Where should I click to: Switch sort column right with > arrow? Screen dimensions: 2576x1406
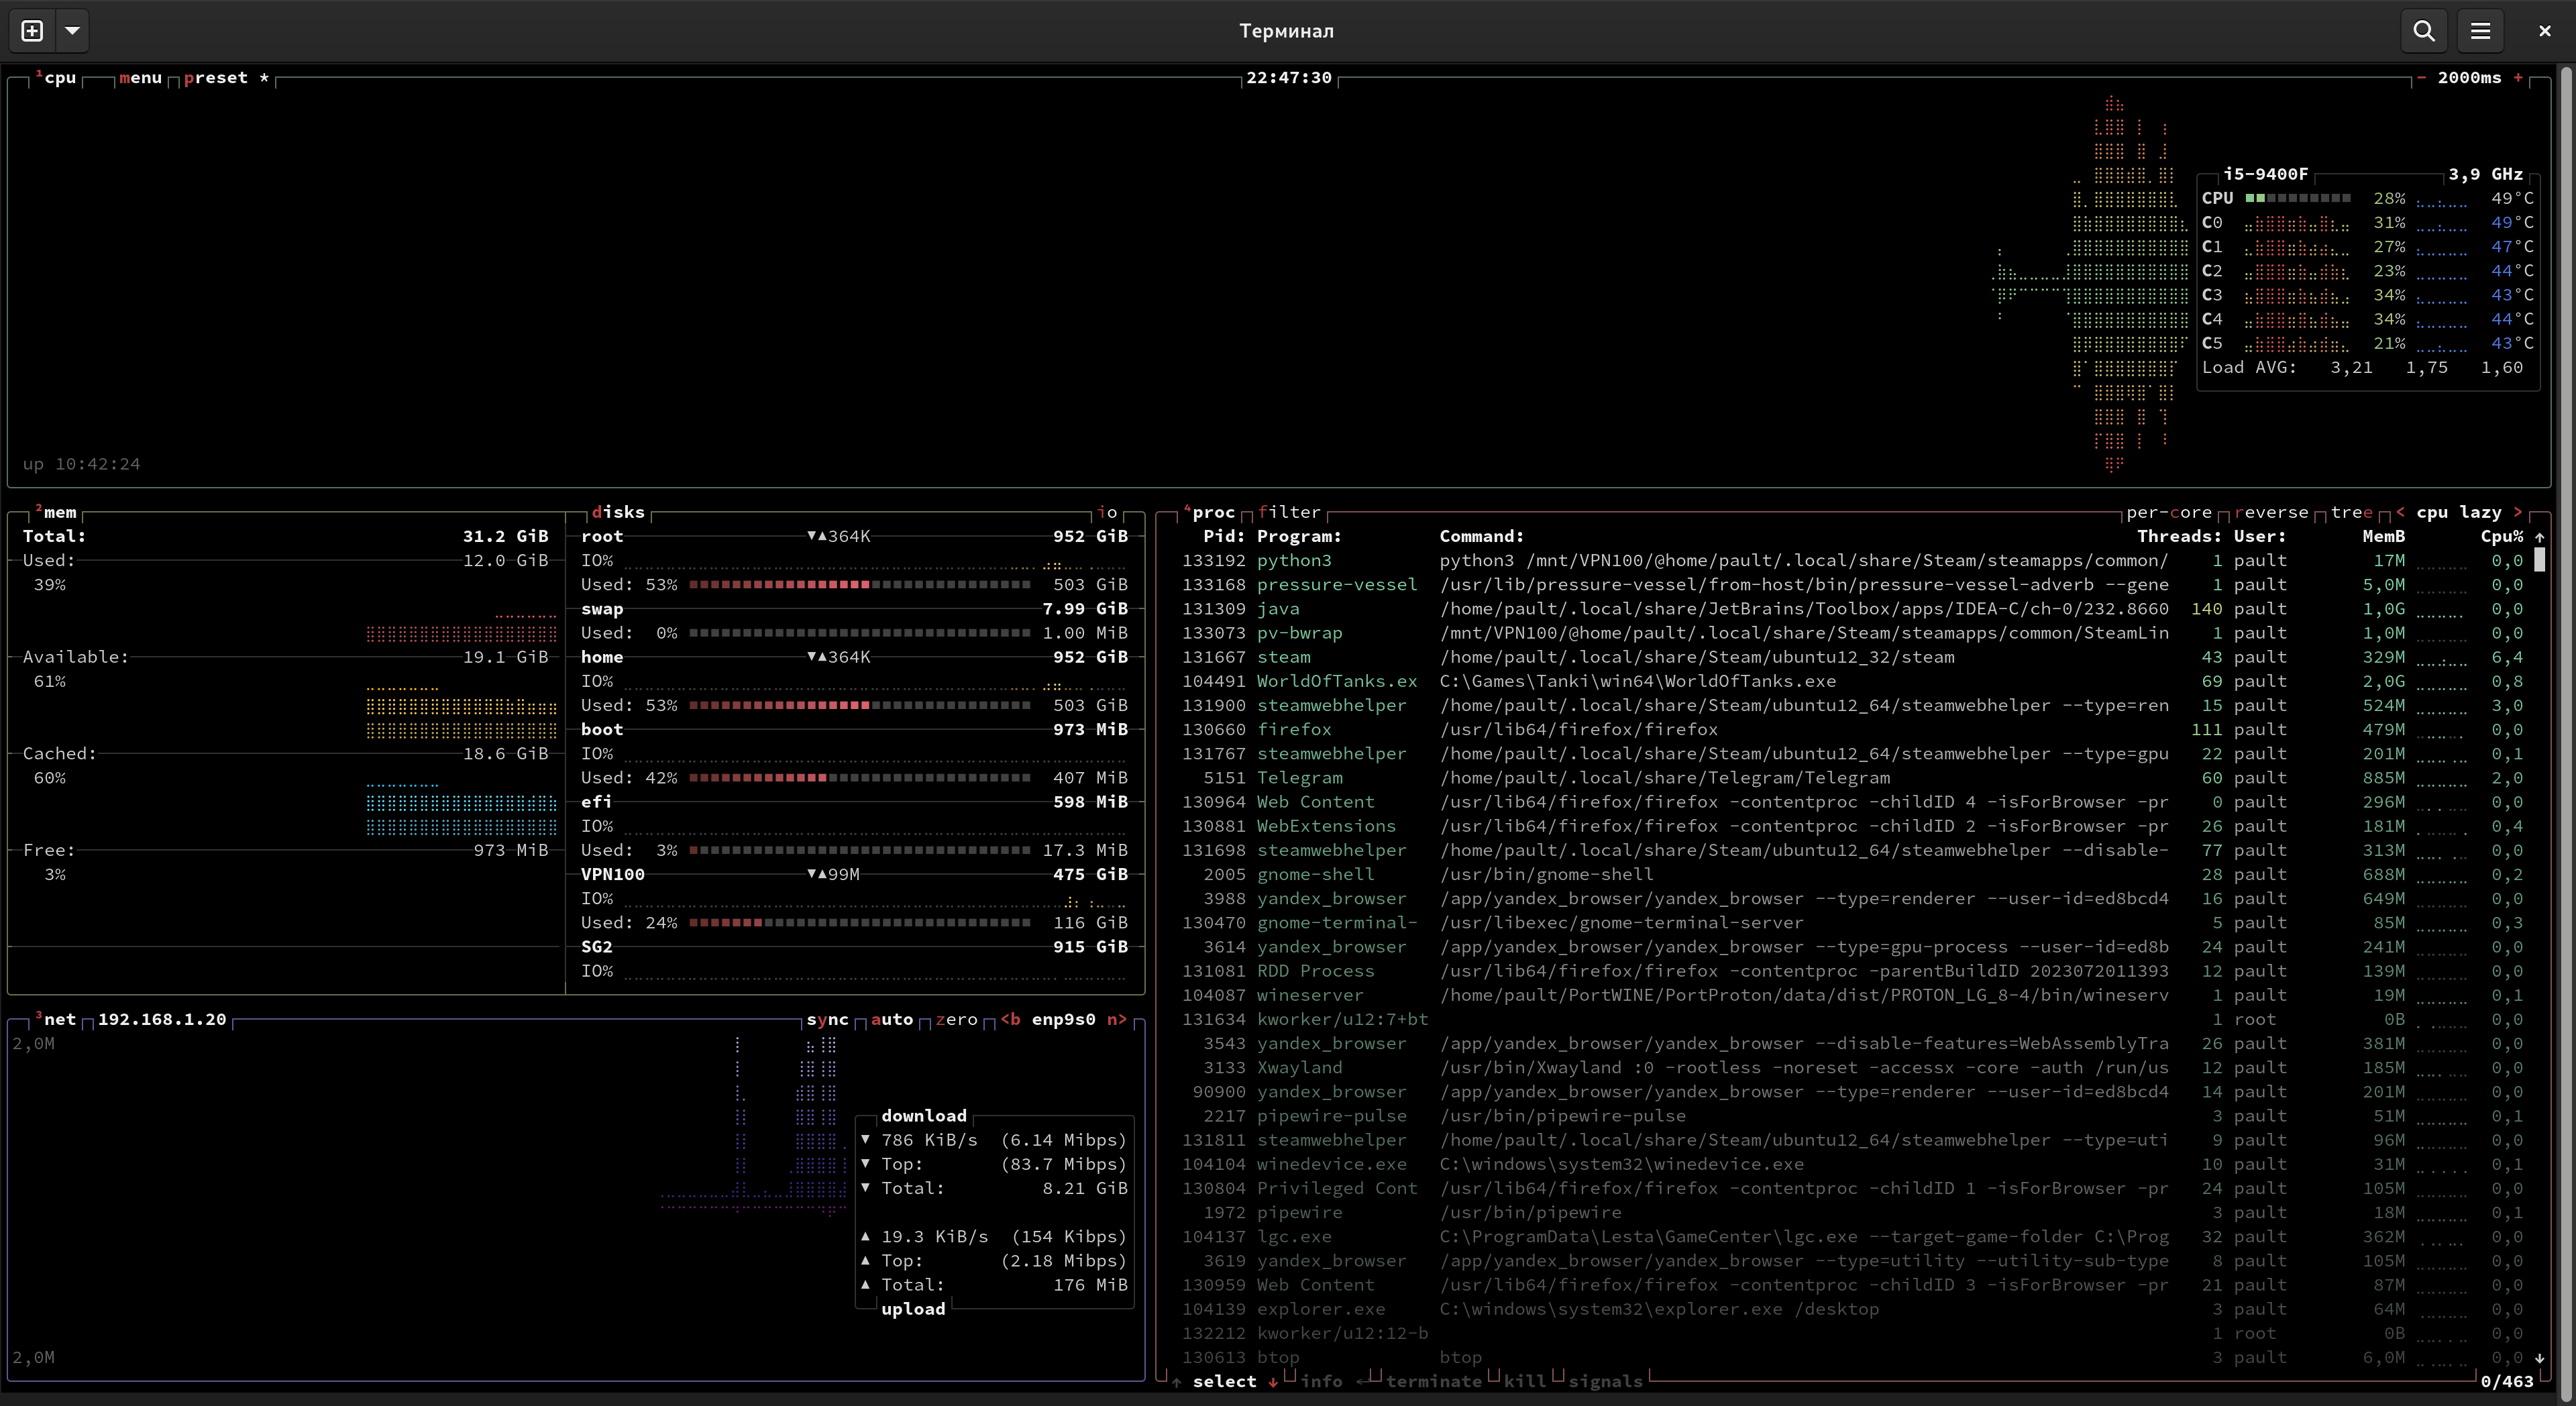point(2518,512)
